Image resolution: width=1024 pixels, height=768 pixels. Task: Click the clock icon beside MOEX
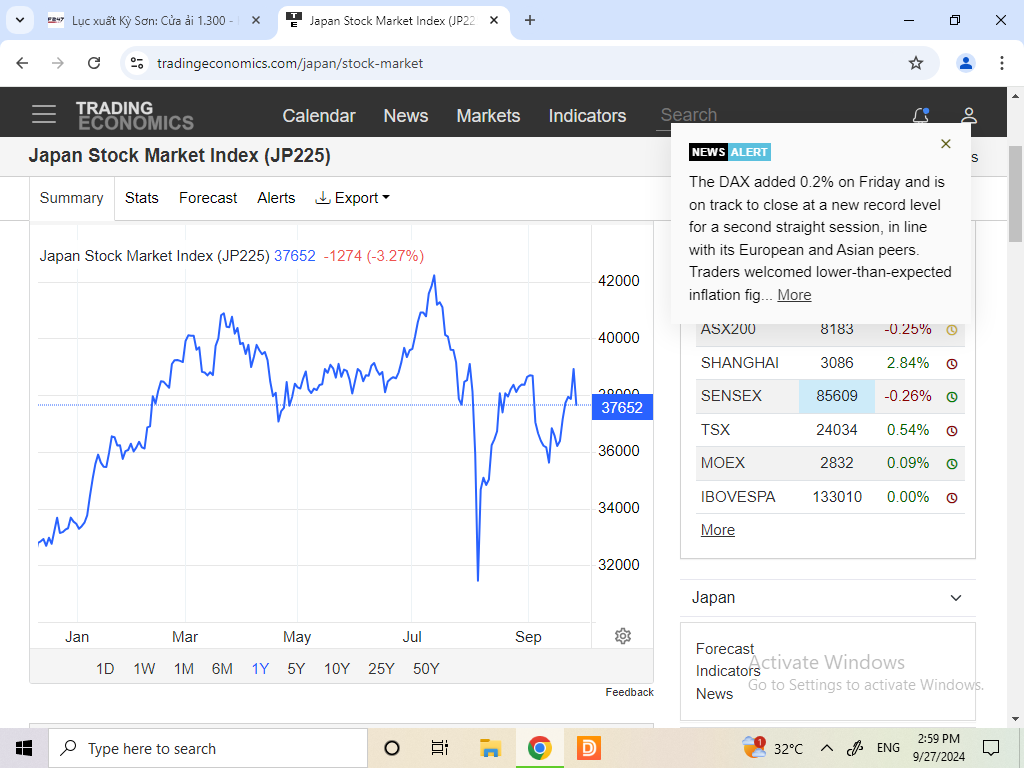(x=952, y=464)
